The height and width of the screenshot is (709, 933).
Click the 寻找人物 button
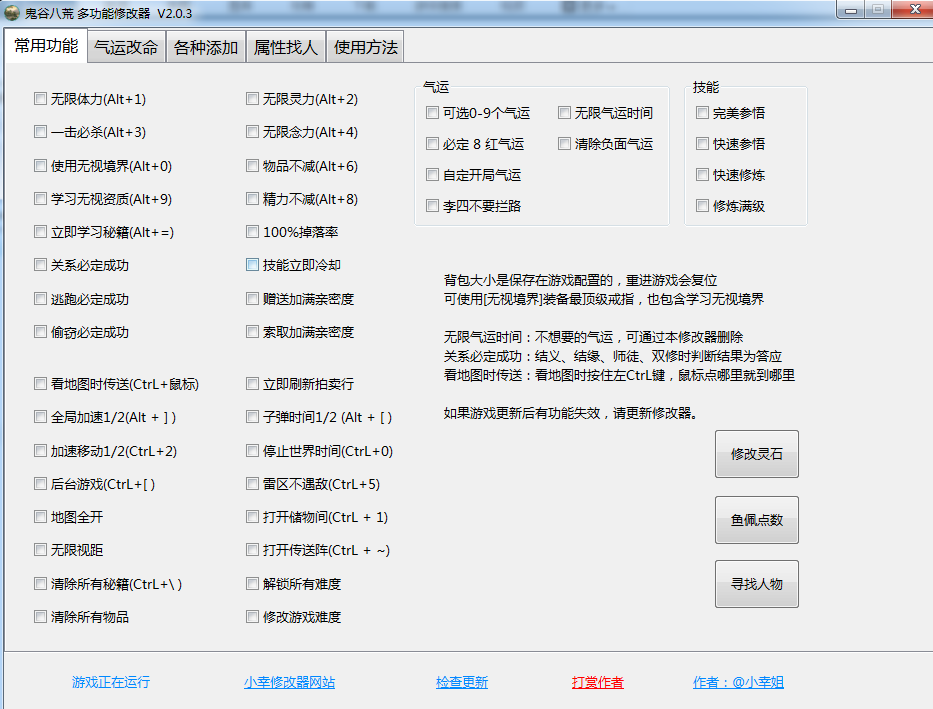[757, 584]
